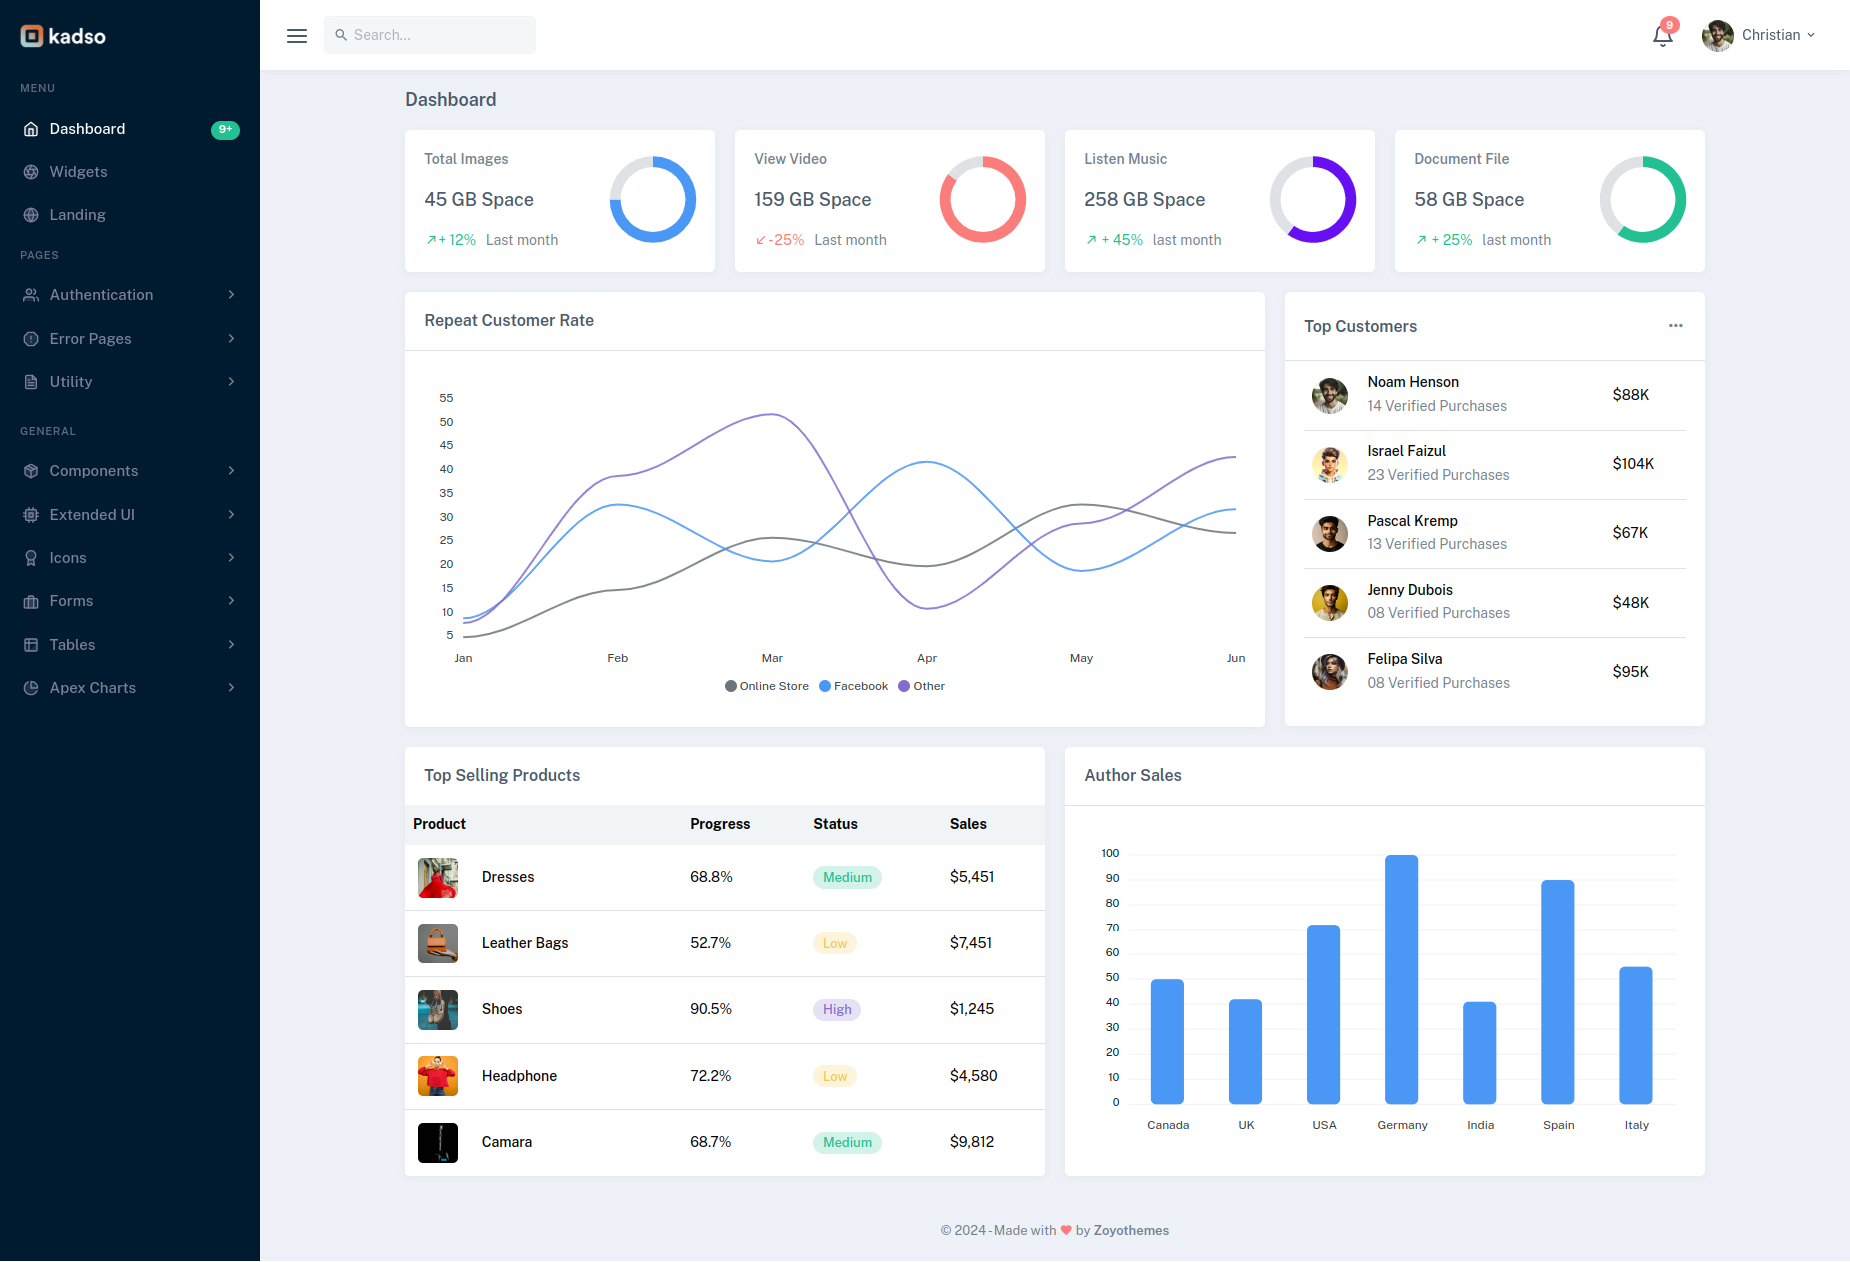The image size is (1850, 1262).
Task: Toggle the Other legend in the chart
Action: (921, 686)
